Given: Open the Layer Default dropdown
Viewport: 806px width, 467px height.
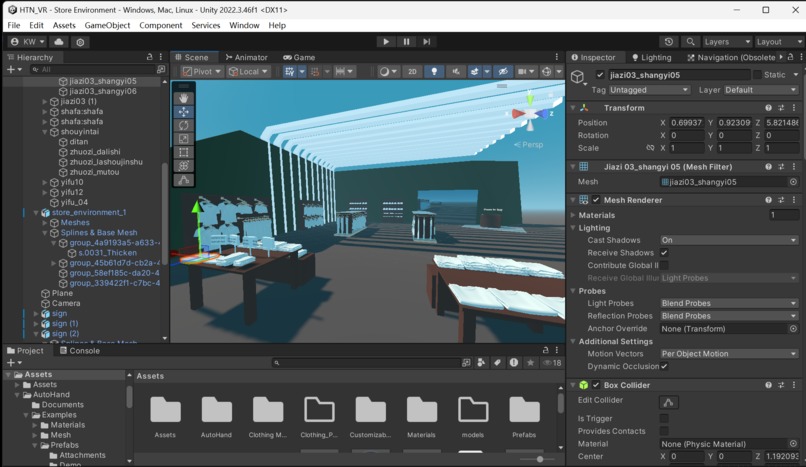Looking at the screenshot, I should pyautogui.click(x=761, y=90).
